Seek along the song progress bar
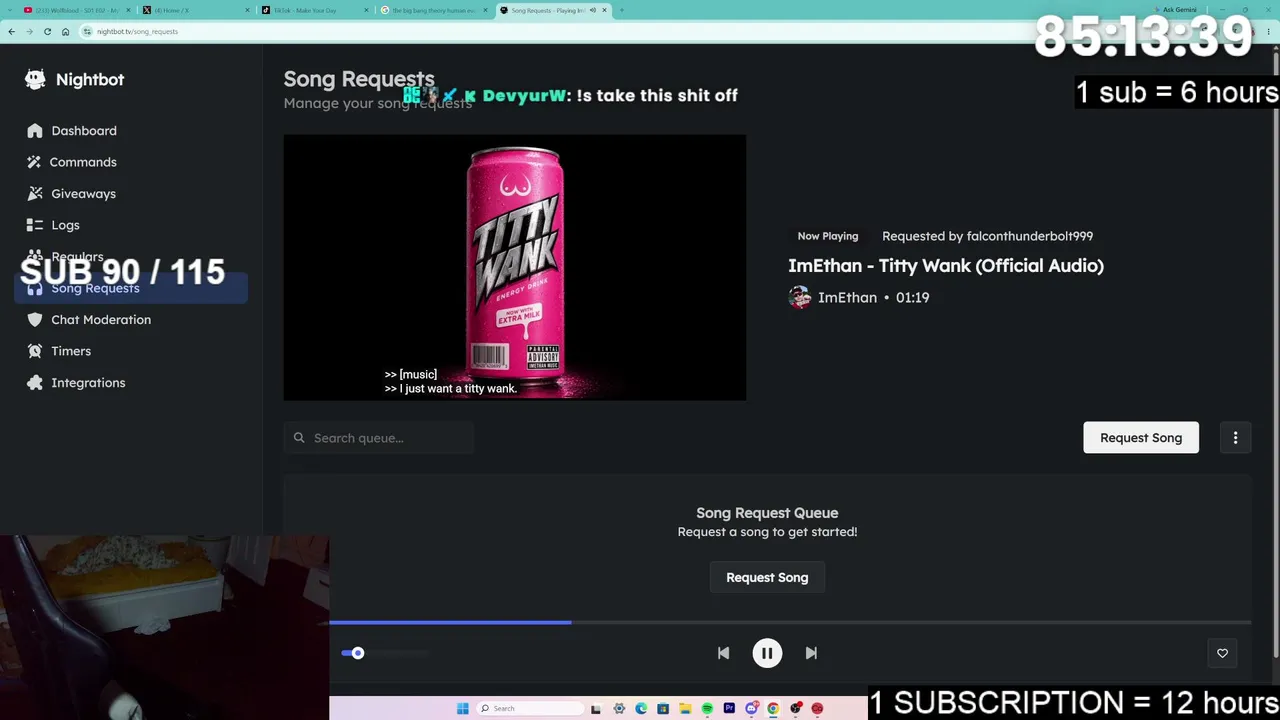Image resolution: width=1280 pixels, height=720 pixels. coord(790,622)
